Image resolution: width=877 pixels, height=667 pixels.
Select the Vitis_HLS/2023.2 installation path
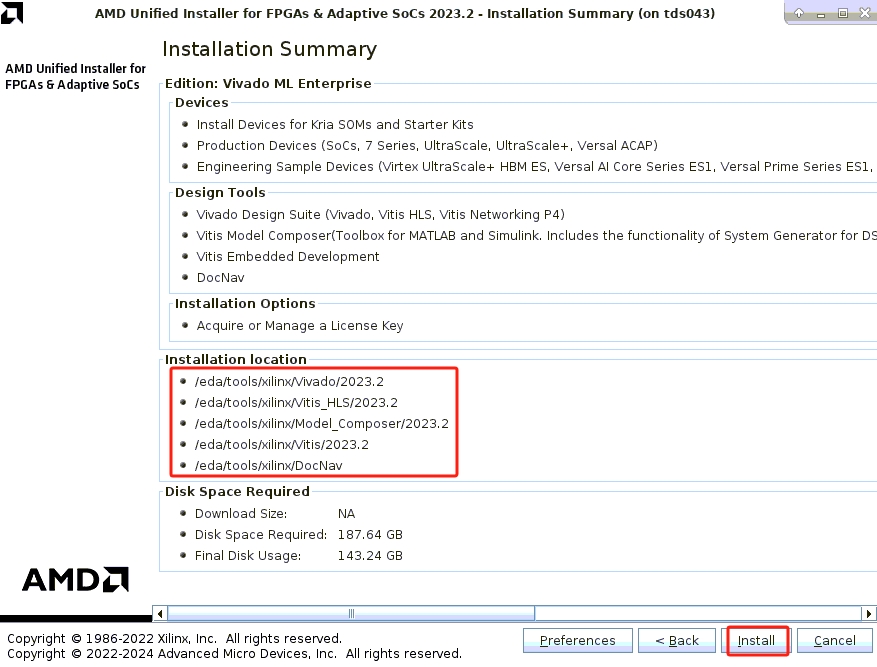tap(297, 403)
